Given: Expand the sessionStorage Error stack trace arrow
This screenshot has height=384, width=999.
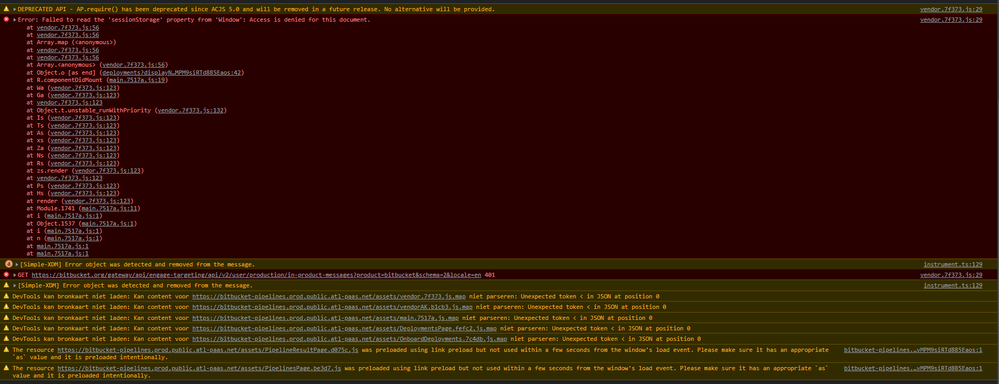Looking at the screenshot, I should [15, 20].
